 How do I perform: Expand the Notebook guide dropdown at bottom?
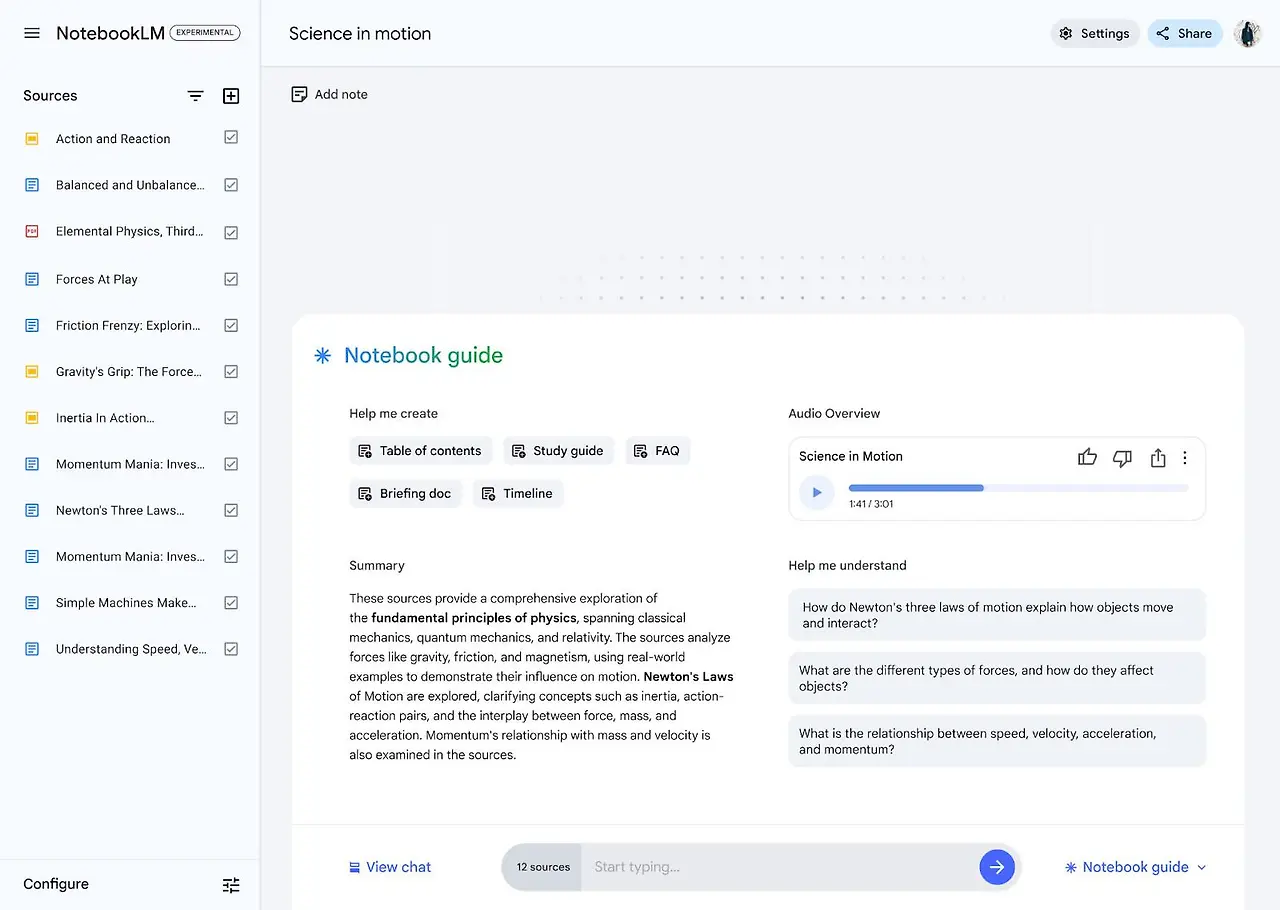point(1136,867)
